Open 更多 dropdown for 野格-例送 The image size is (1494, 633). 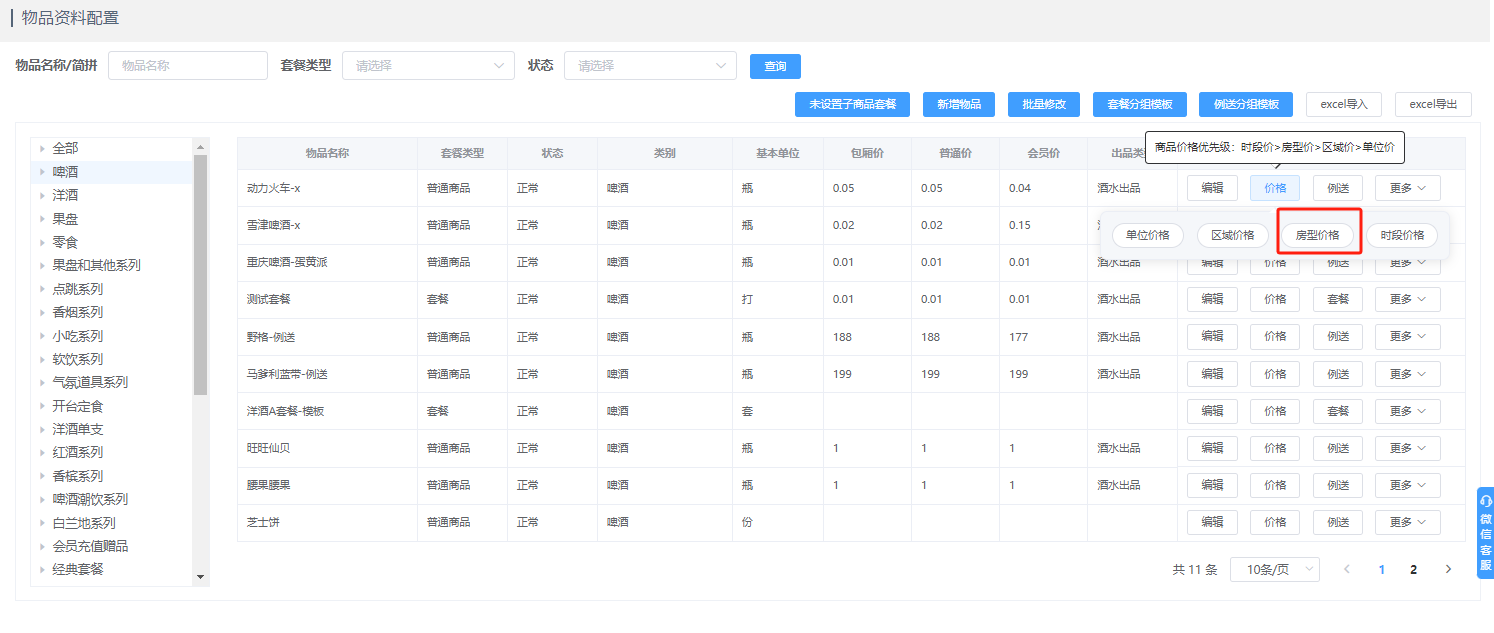[x=1407, y=337]
